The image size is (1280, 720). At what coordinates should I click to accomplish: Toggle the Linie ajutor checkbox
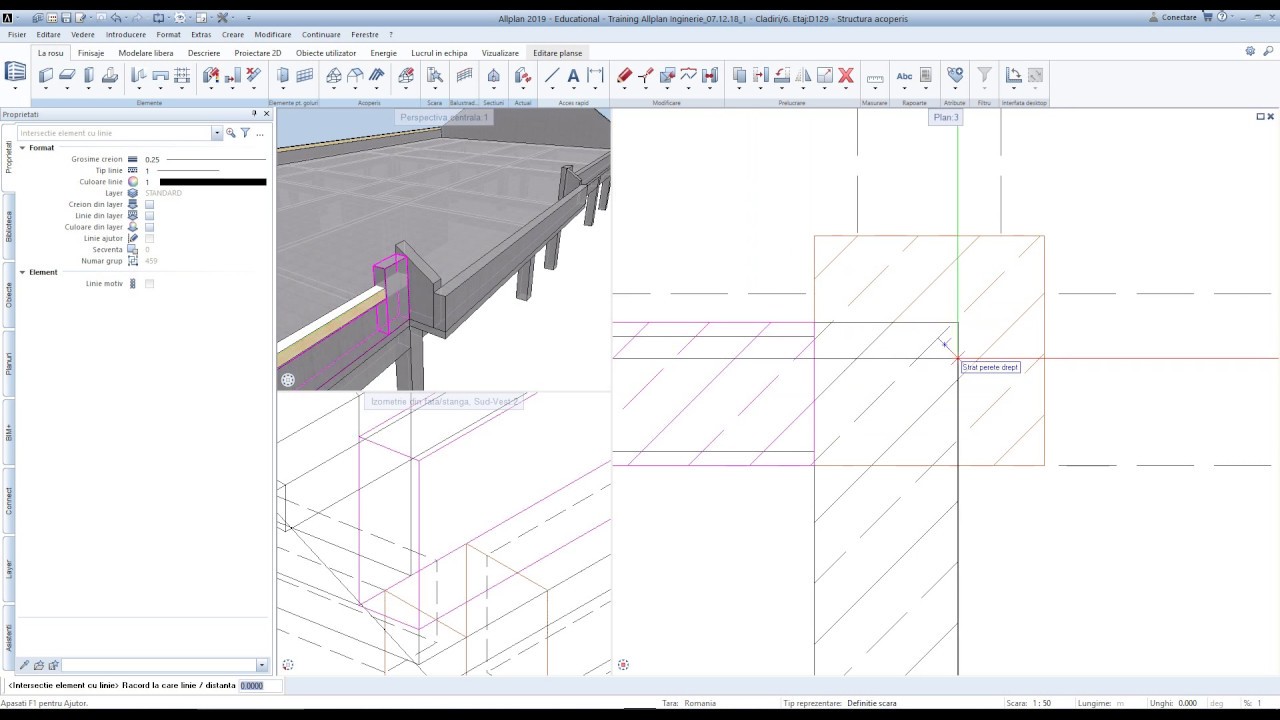coord(149,239)
